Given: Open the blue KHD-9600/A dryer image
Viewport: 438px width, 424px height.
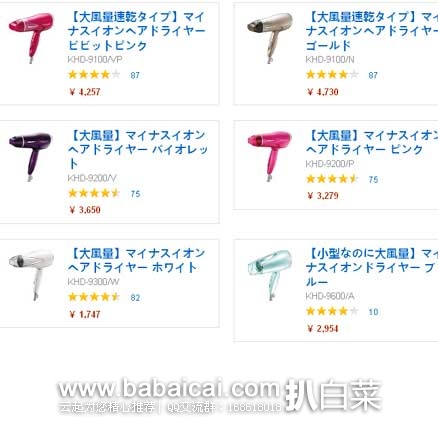Looking at the screenshot, I should pyautogui.click(x=270, y=276).
